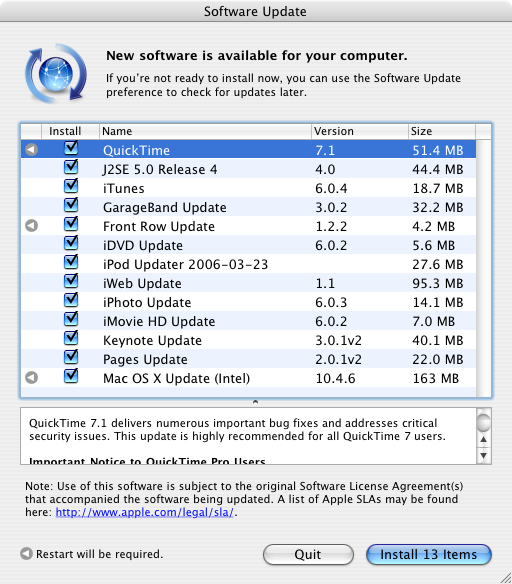Click the Quit button
512x584 pixels.
point(308,555)
